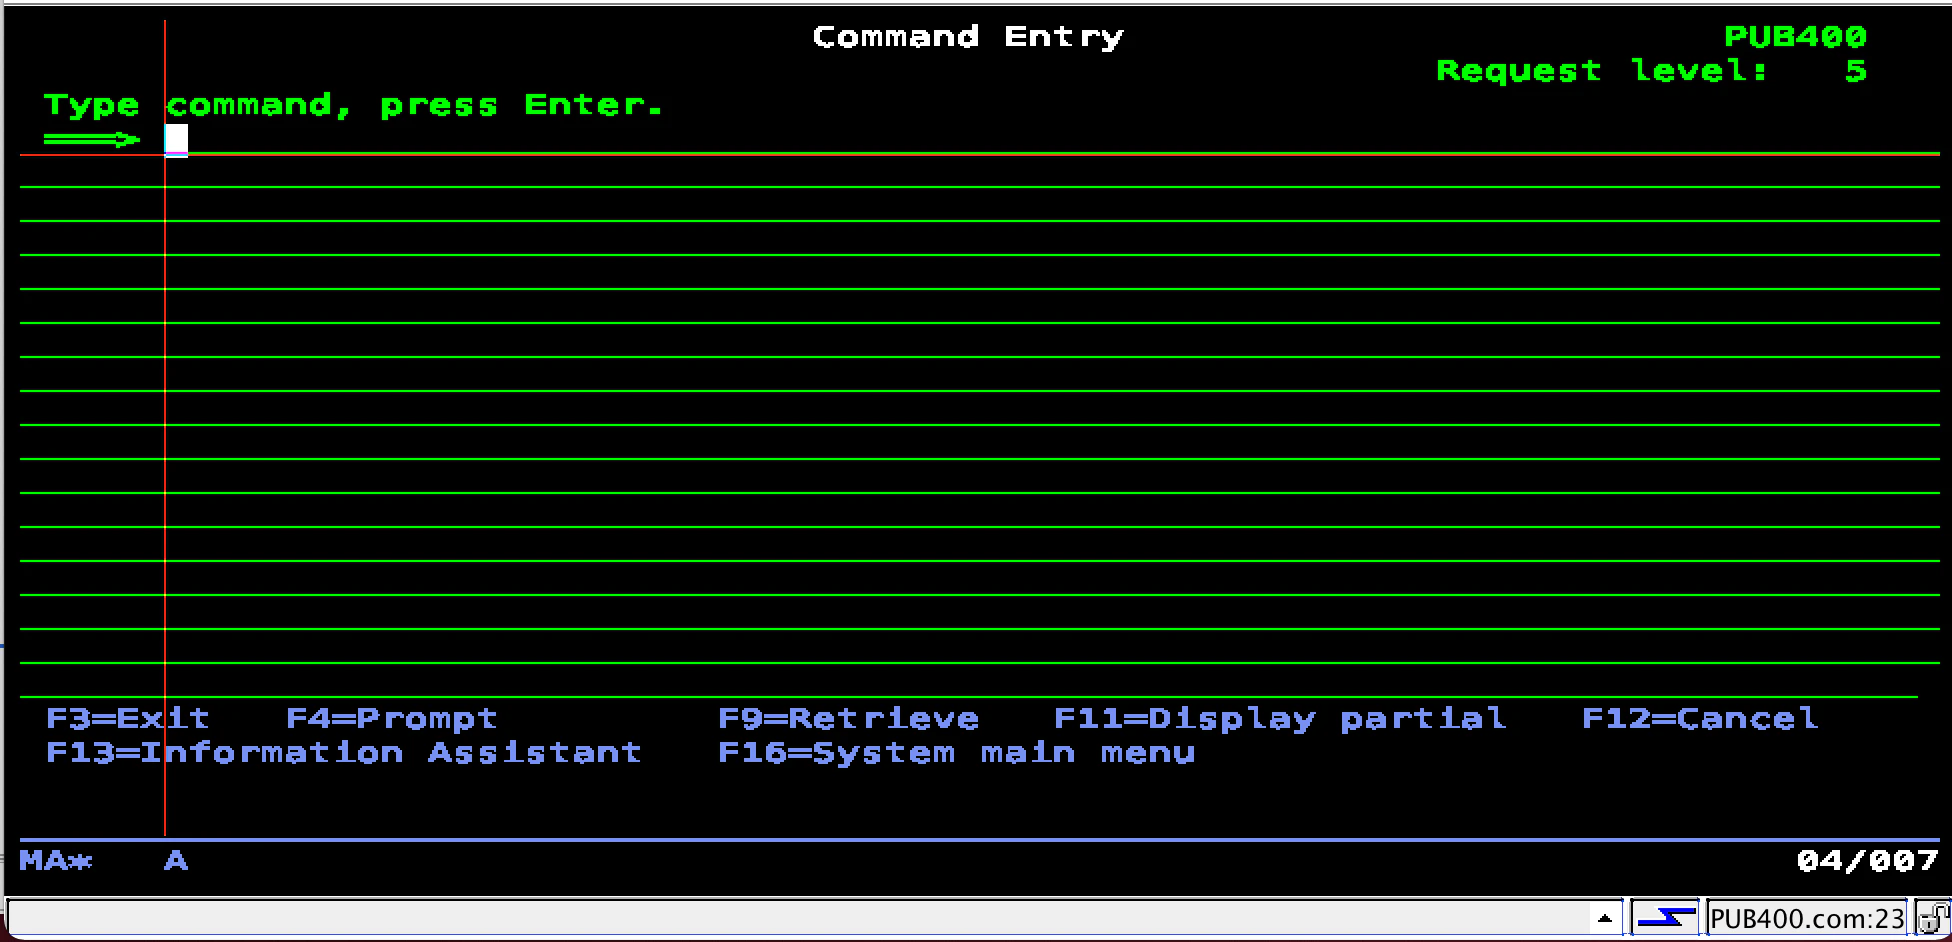Click the cursor position 04/007 indicator
This screenshot has width=1952, height=942.
tap(1867, 861)
